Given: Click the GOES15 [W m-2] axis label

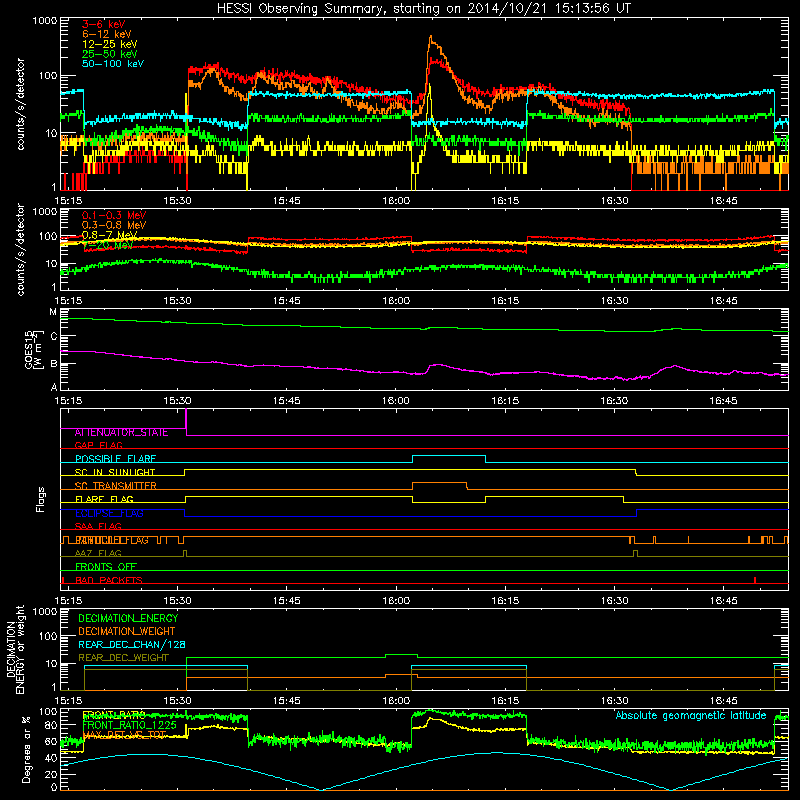Looking at the screenshot, I should (x=32, y=349).
